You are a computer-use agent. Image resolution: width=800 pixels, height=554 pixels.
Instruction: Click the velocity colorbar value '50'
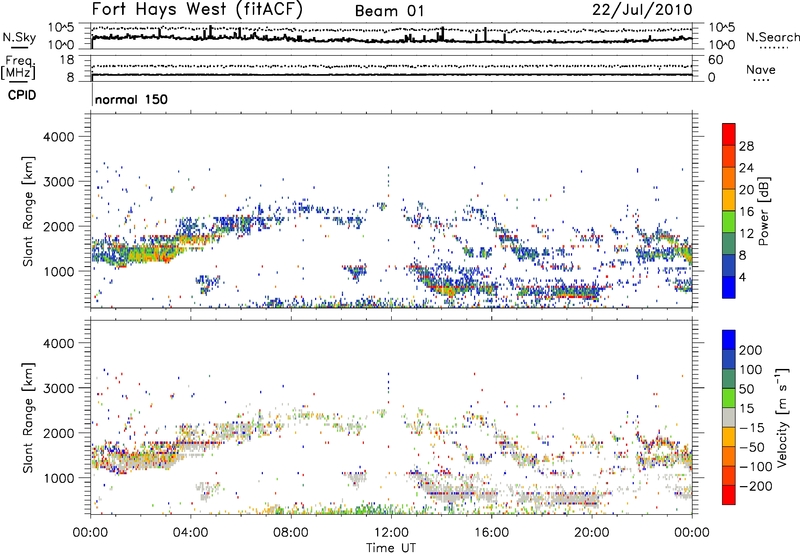click(746, 389)
